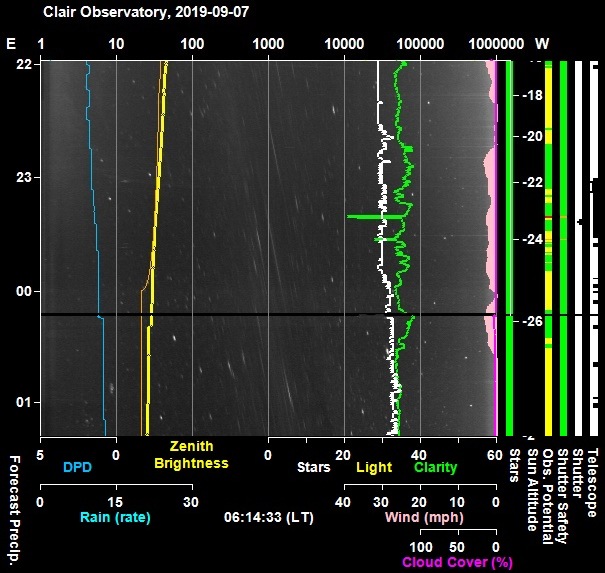Click the 'Wind (mph)' legend label
605x573 pixels.
point(424,517)
